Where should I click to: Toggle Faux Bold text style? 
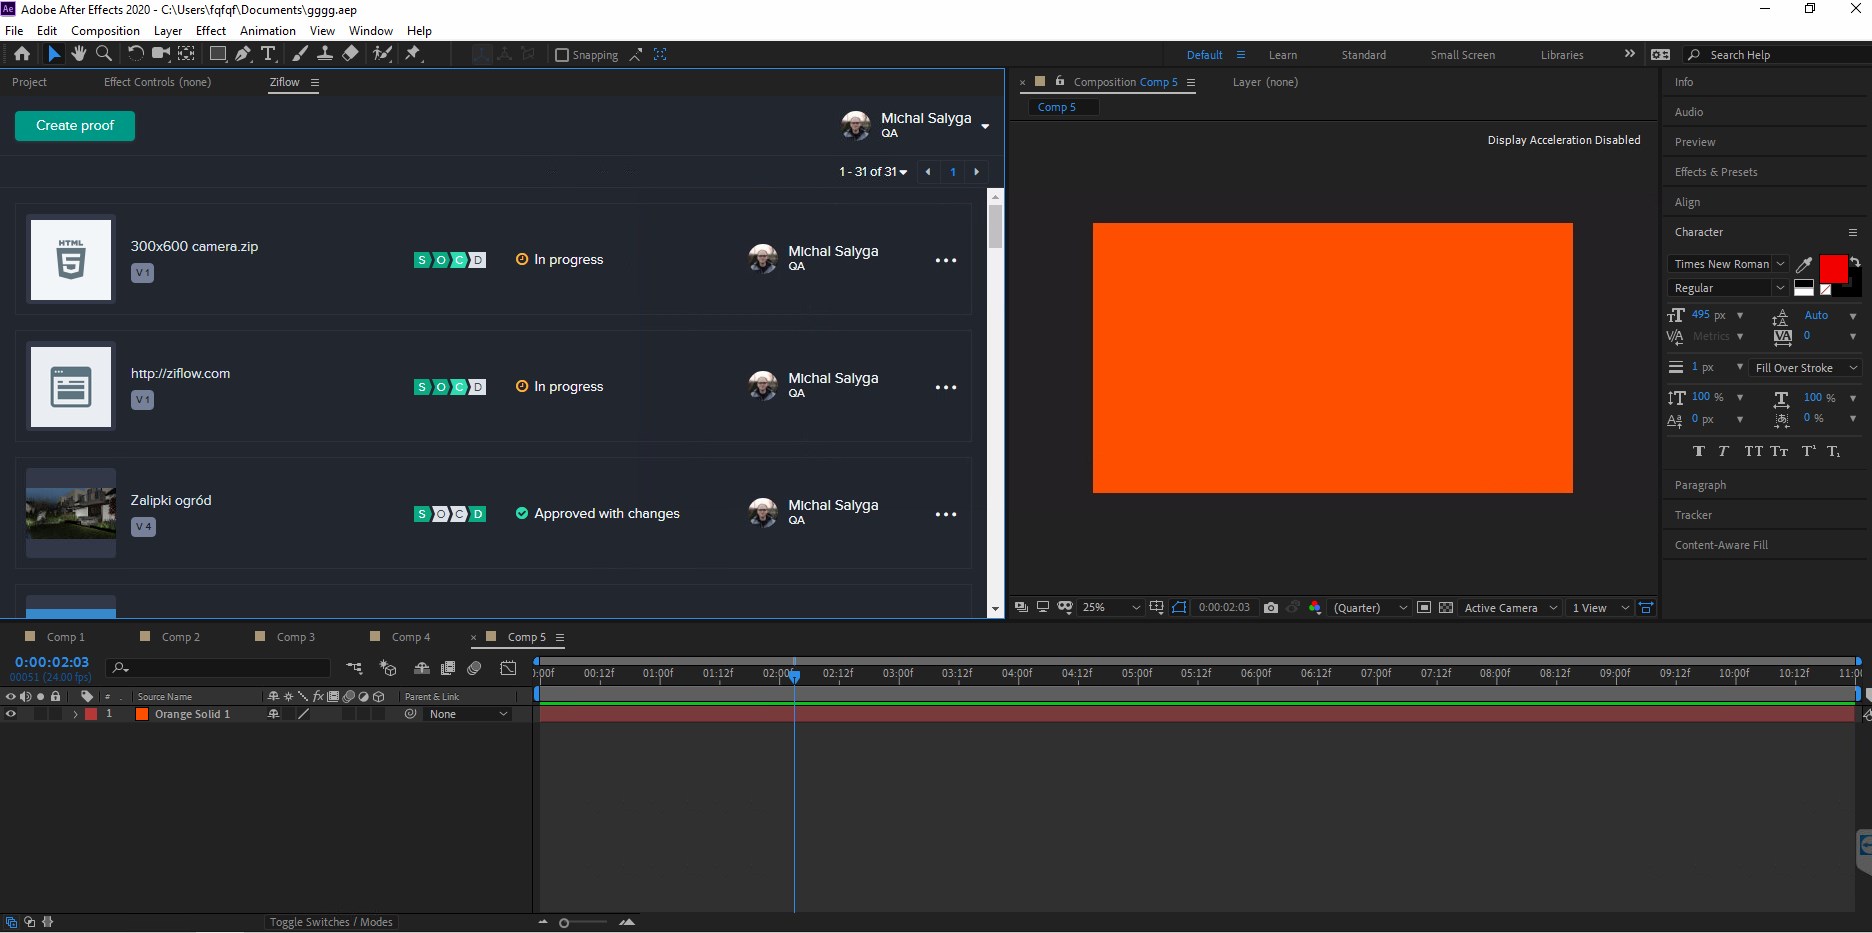tap(1698, 451)
